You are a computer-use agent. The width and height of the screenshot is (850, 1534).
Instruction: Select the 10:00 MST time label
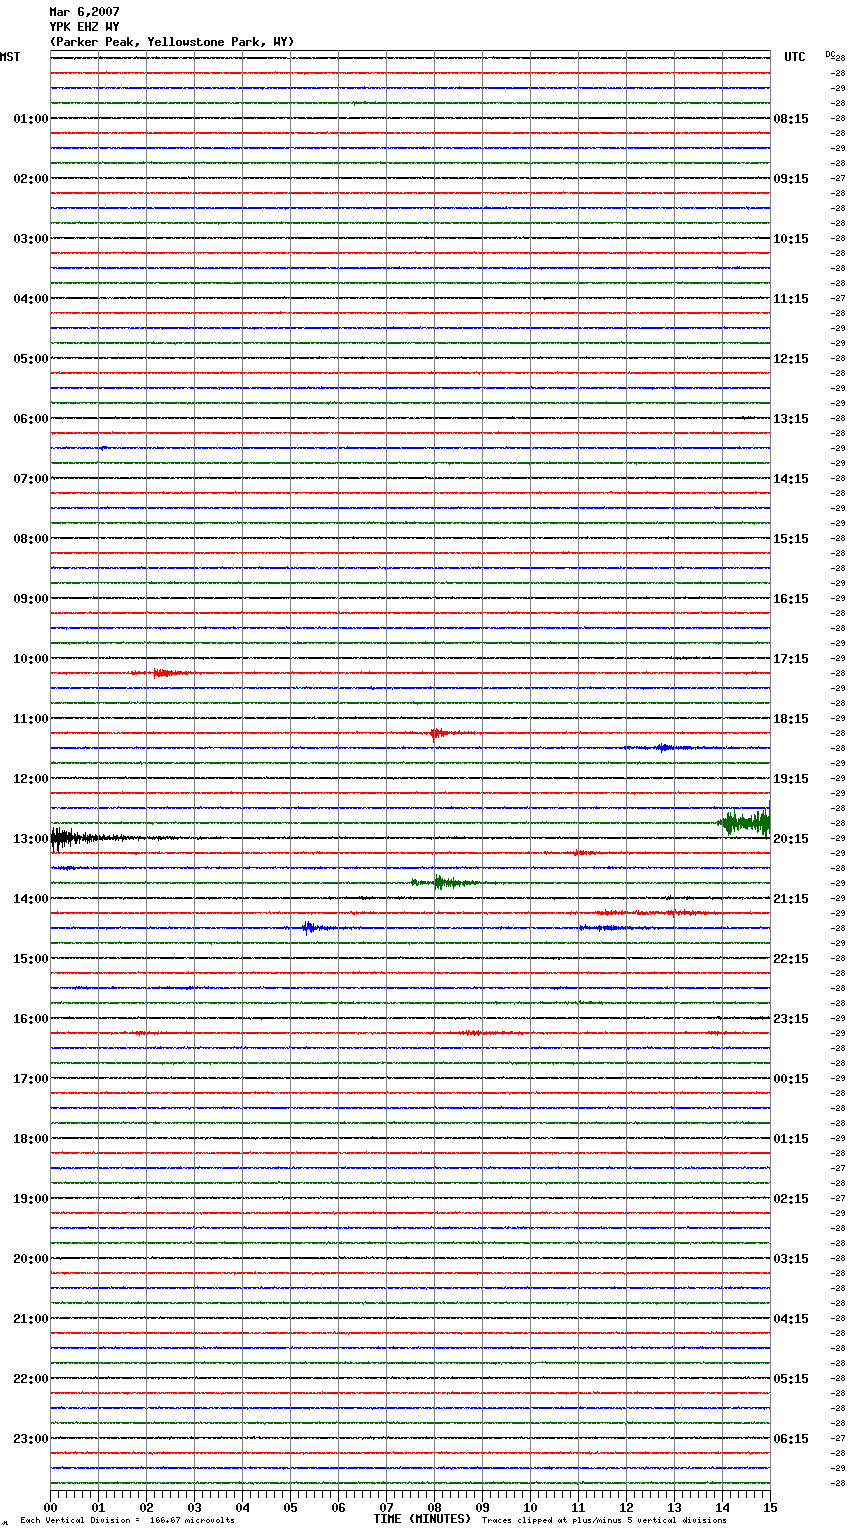31,659
